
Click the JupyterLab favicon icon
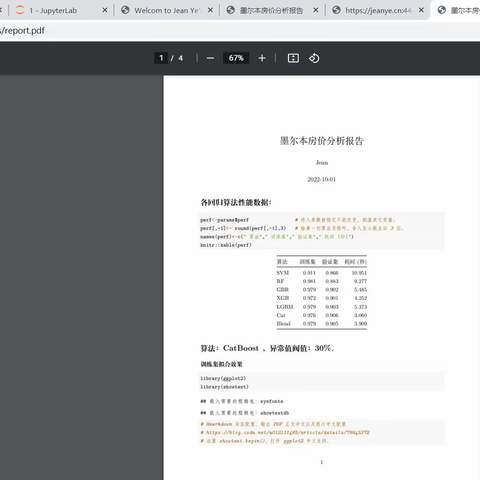click(20, 10)
